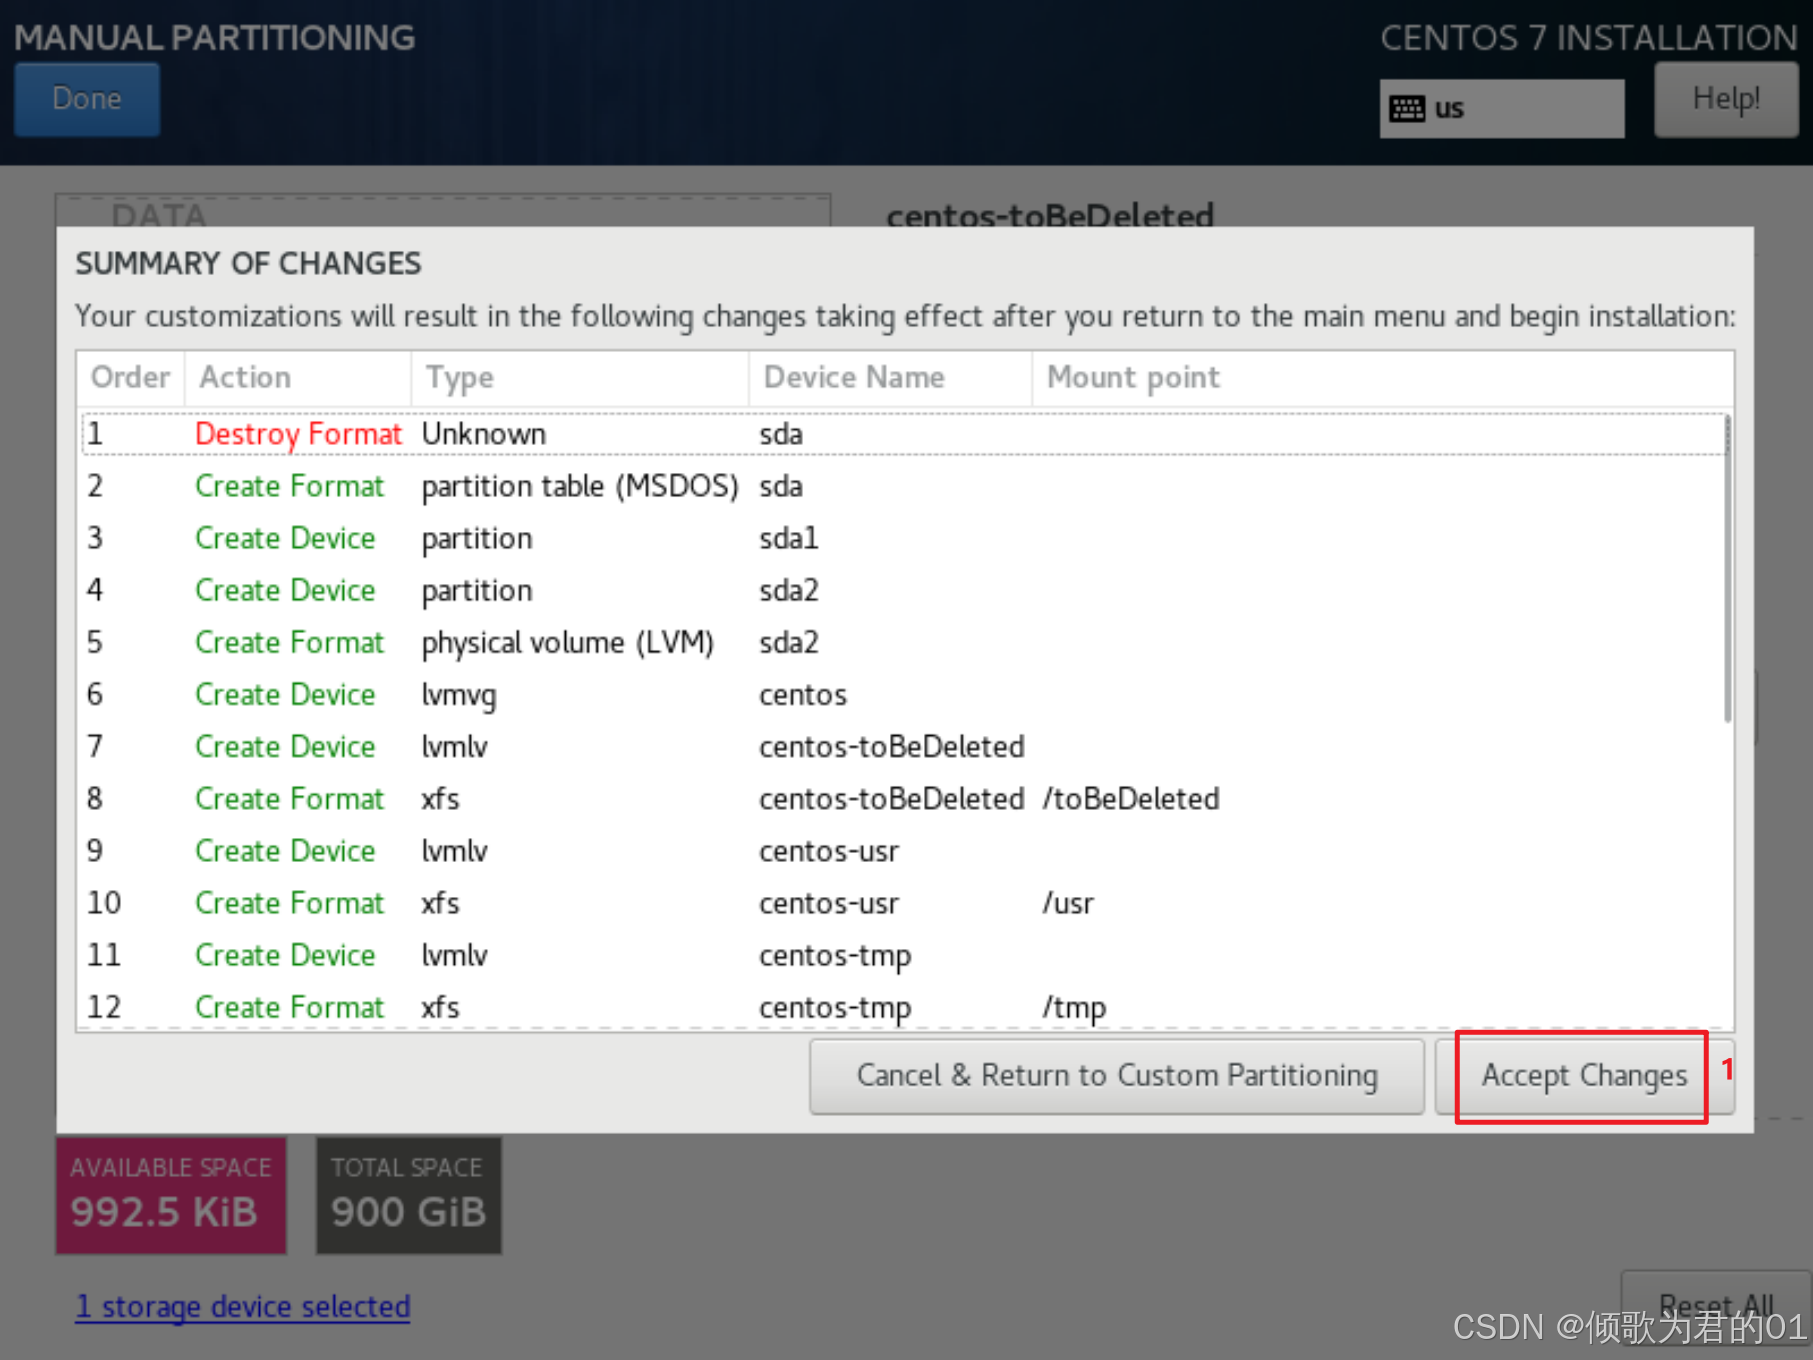The image size is (1813, 1360).
Task: Select 'Create Device' action in row 4
Action: [x=285, y=591]
